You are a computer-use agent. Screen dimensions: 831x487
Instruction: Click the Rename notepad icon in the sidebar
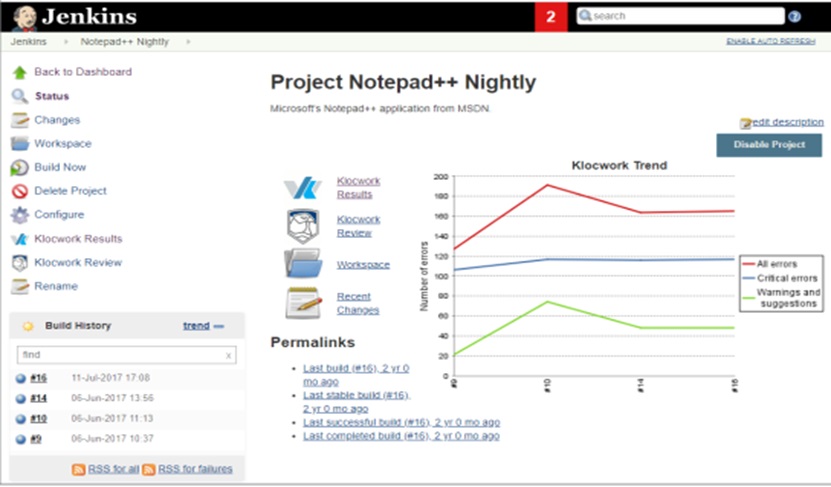point(20,287)
